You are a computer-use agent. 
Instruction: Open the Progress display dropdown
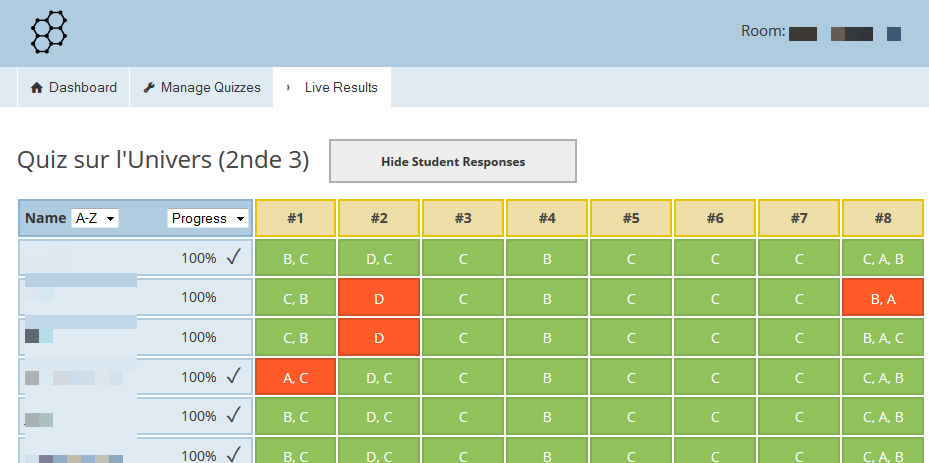(207, 218)
